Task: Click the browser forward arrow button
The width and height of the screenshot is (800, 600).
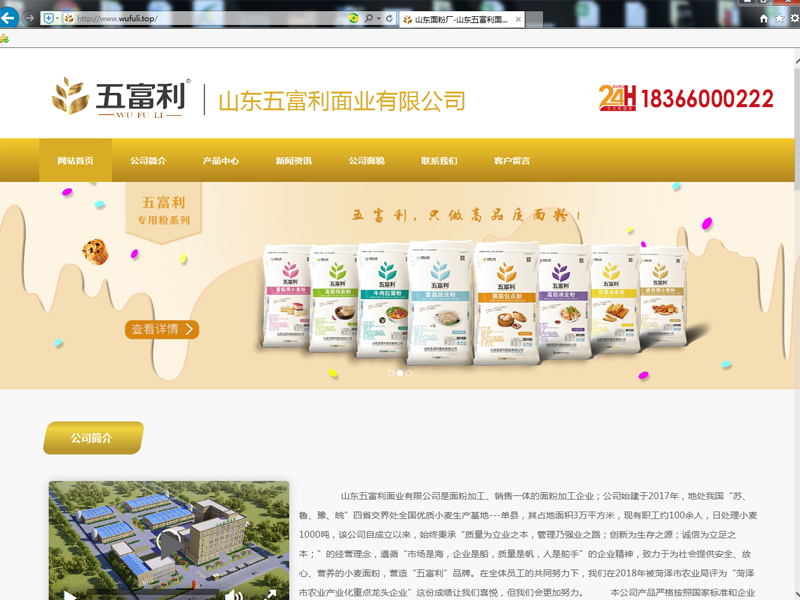Action: click(30, 18)
